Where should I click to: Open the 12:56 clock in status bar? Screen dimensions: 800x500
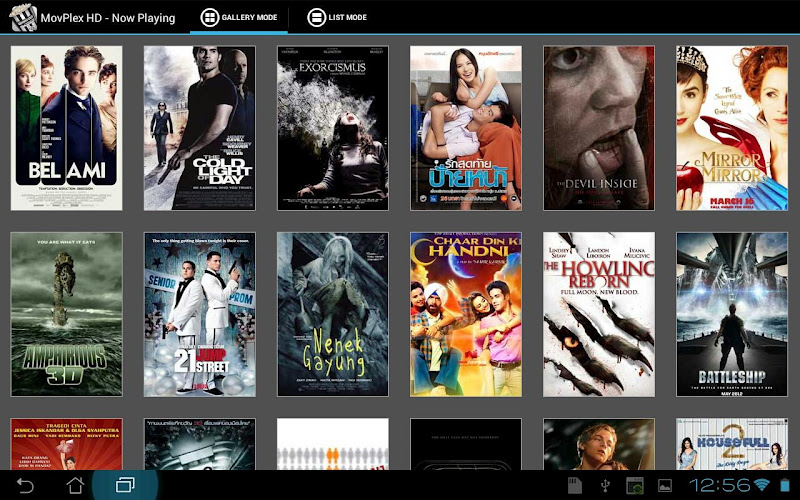tap(719, 485)
